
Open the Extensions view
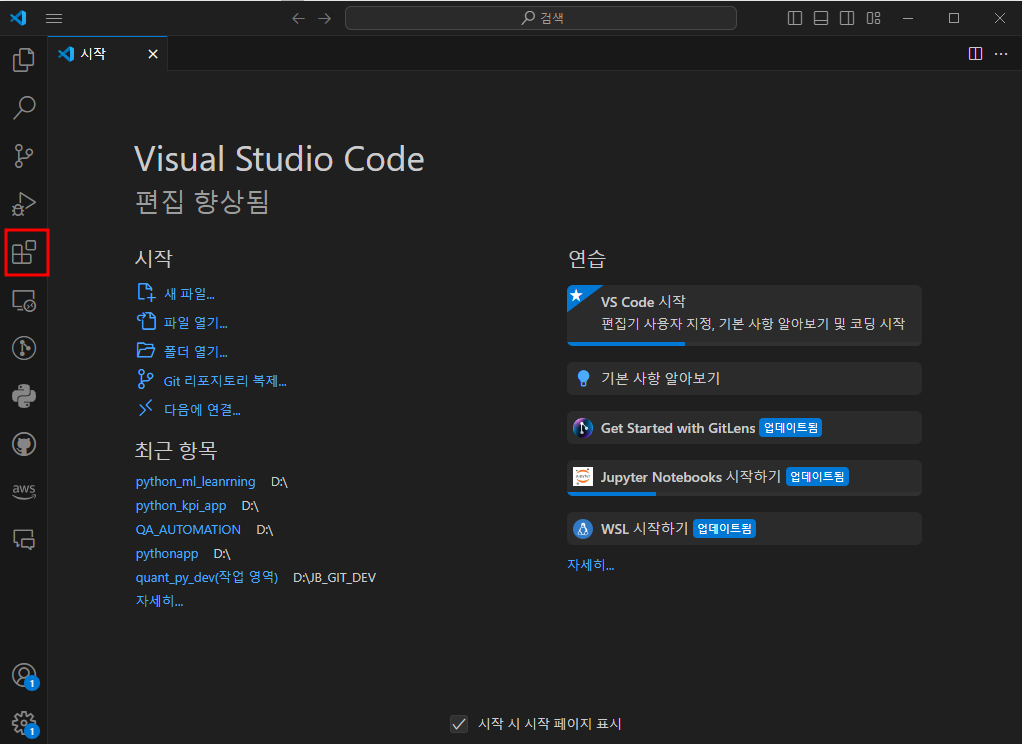click(x=24, y=252)
